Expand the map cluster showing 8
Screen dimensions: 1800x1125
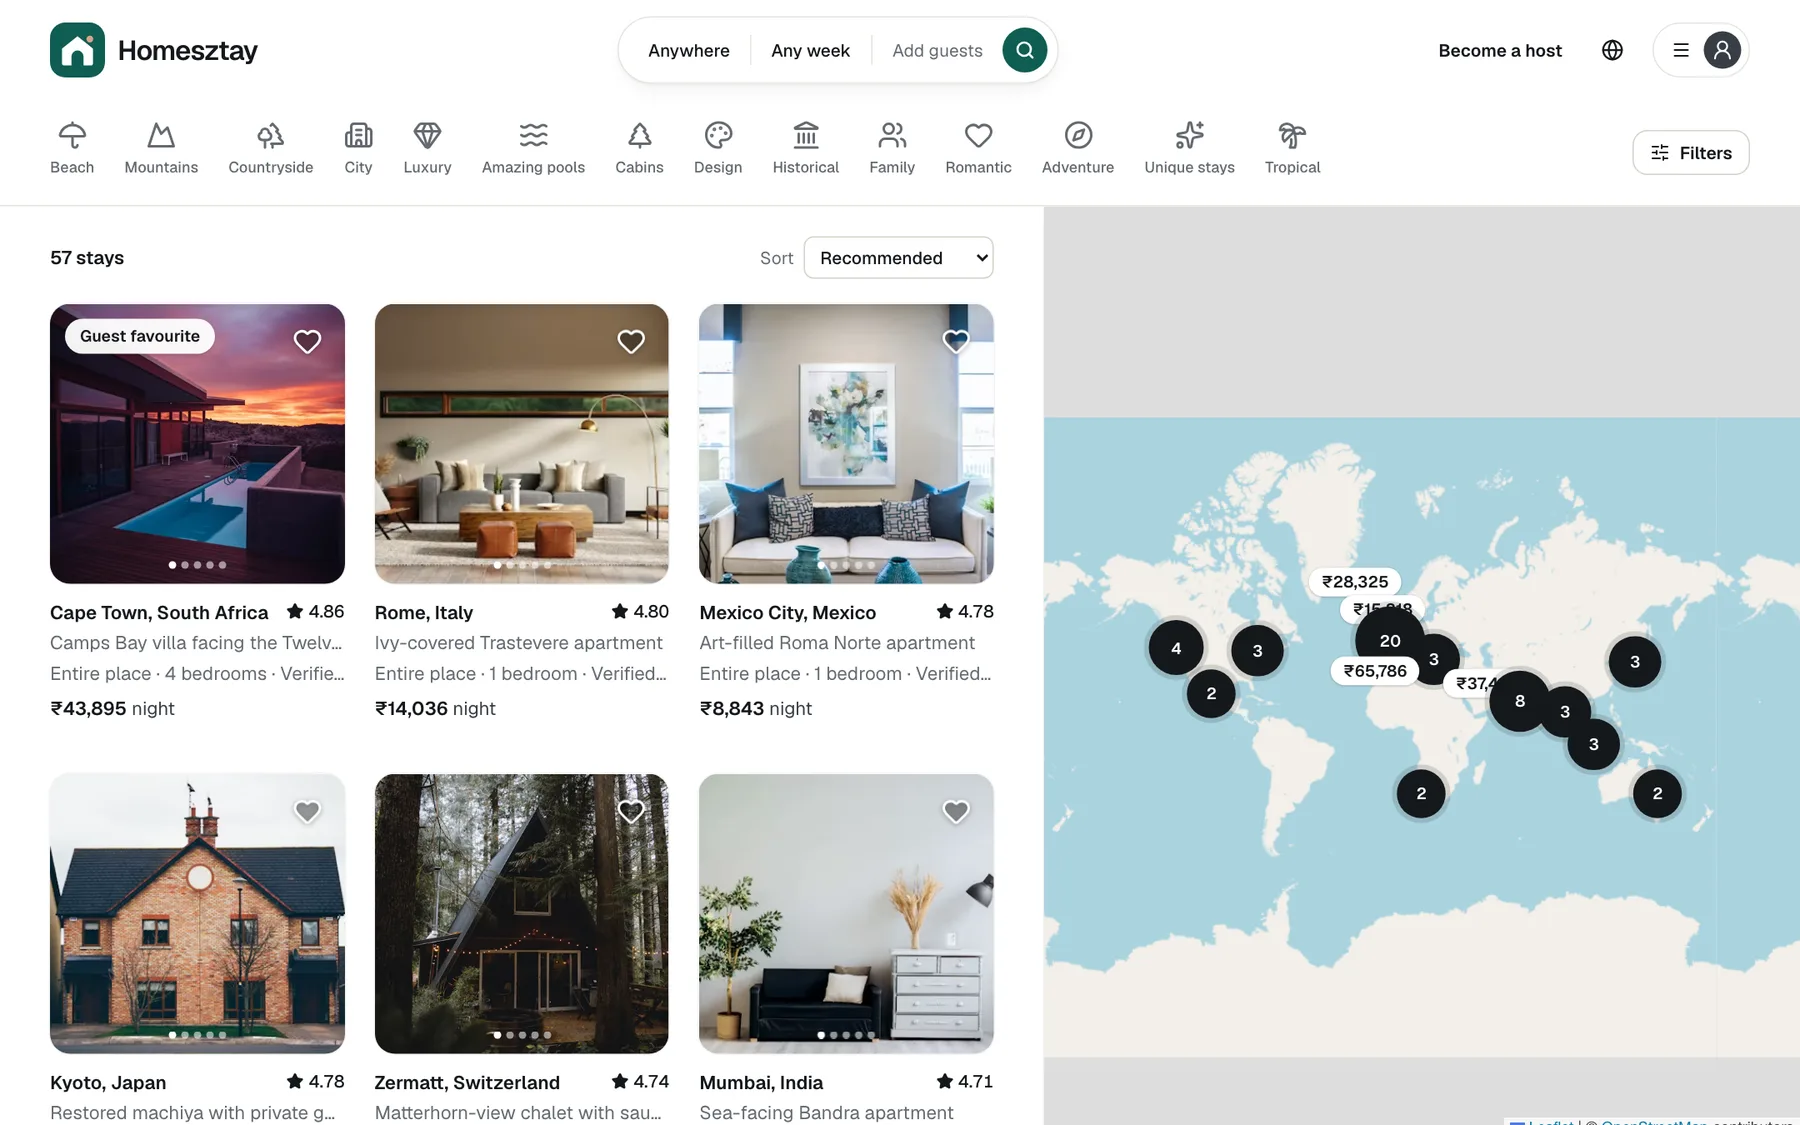coord(1519,701)
